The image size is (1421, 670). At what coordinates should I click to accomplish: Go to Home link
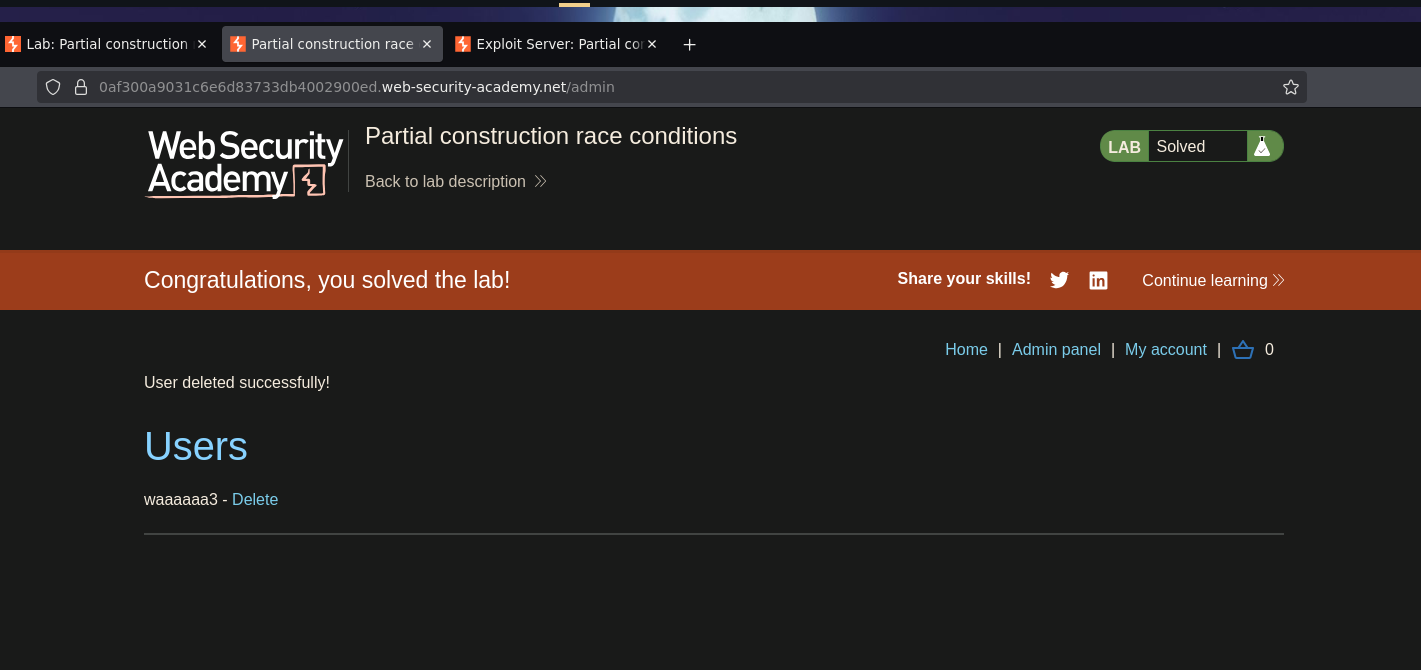click(966, 350)
